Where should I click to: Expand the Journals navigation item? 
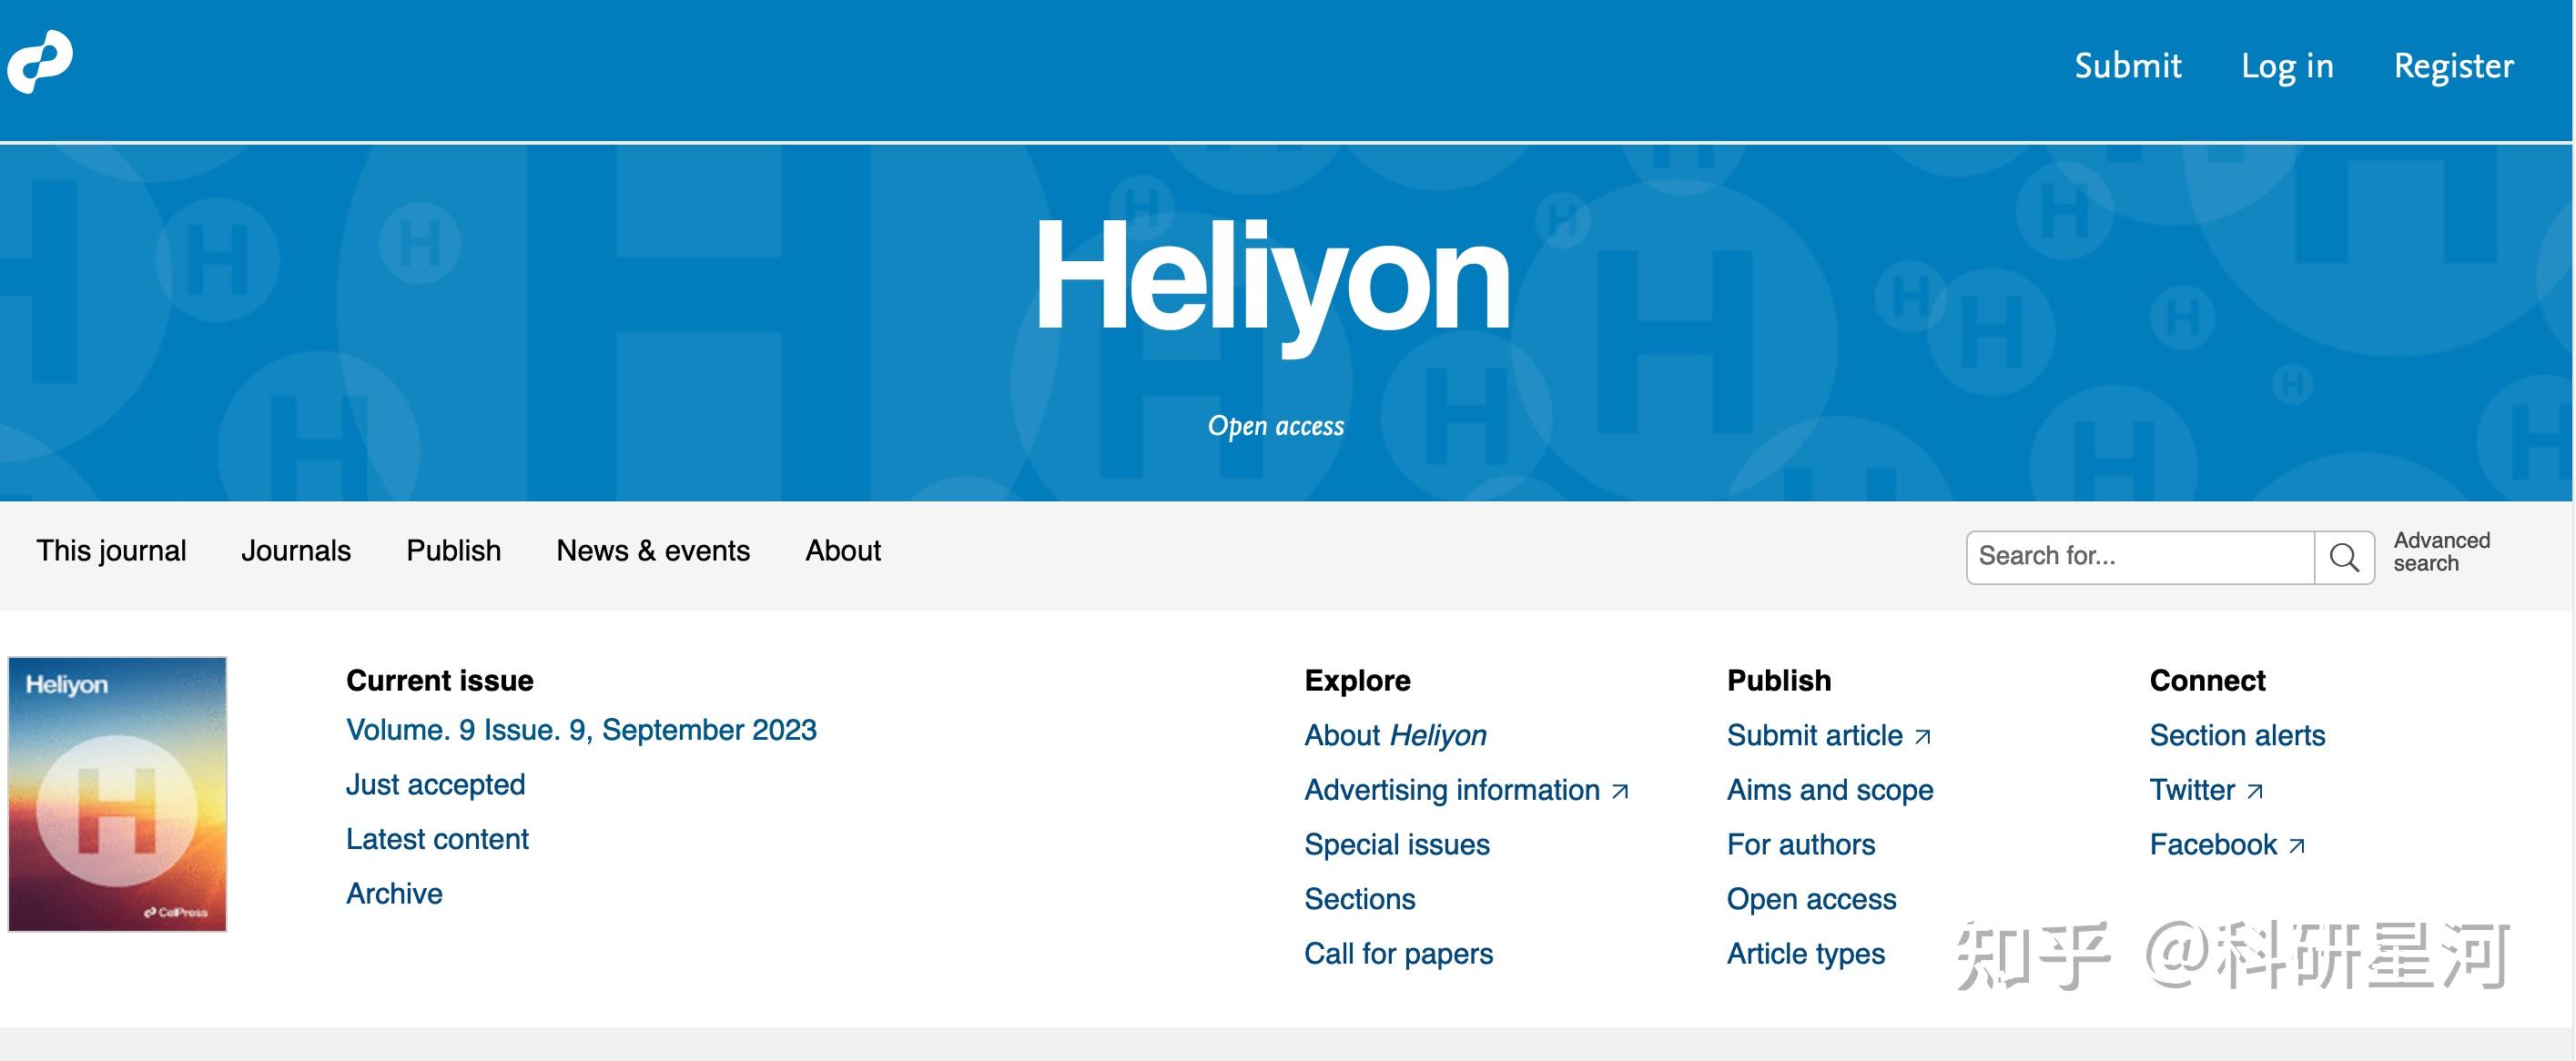[296, 550]
